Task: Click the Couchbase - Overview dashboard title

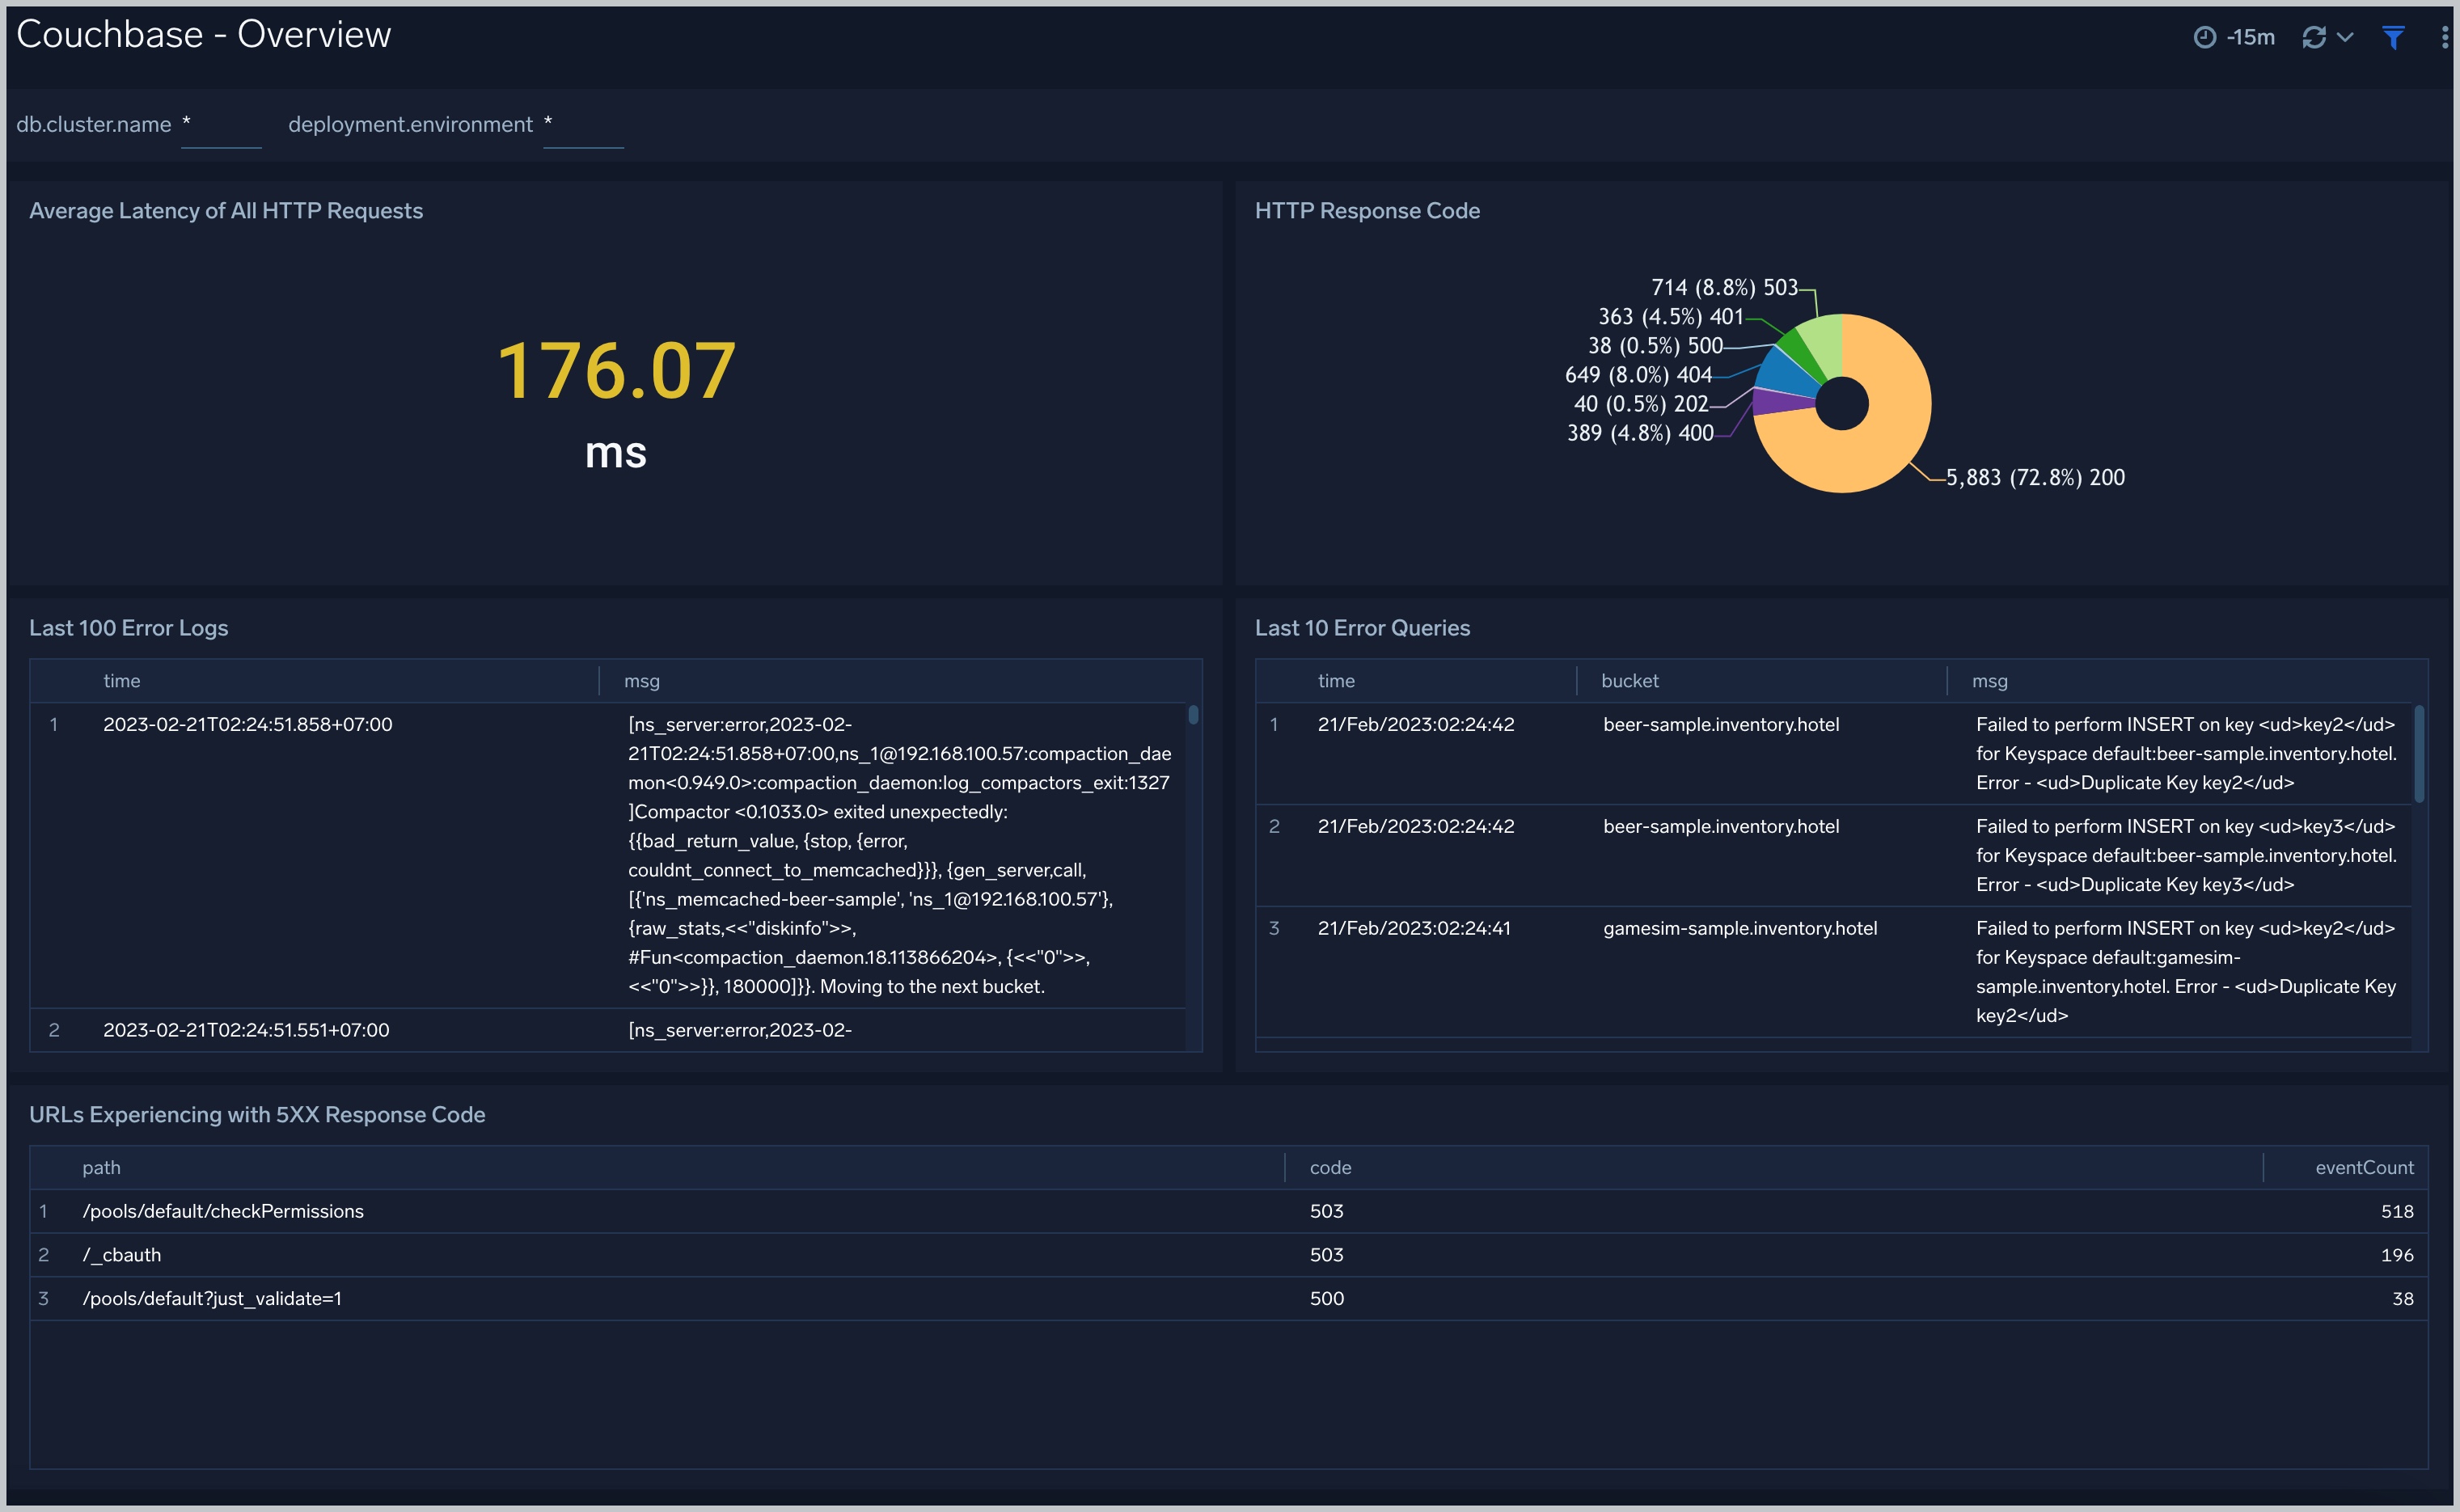Action: (x=204, y=35)
